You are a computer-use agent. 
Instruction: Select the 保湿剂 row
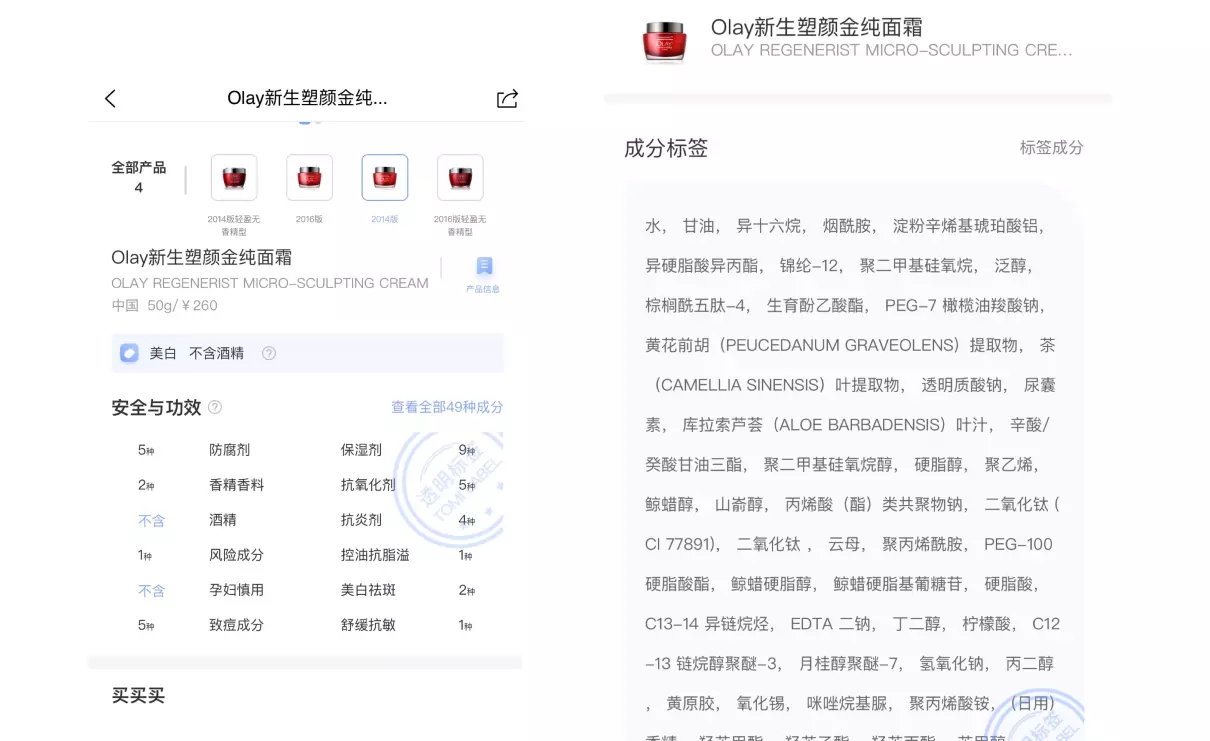click(408, 450)
